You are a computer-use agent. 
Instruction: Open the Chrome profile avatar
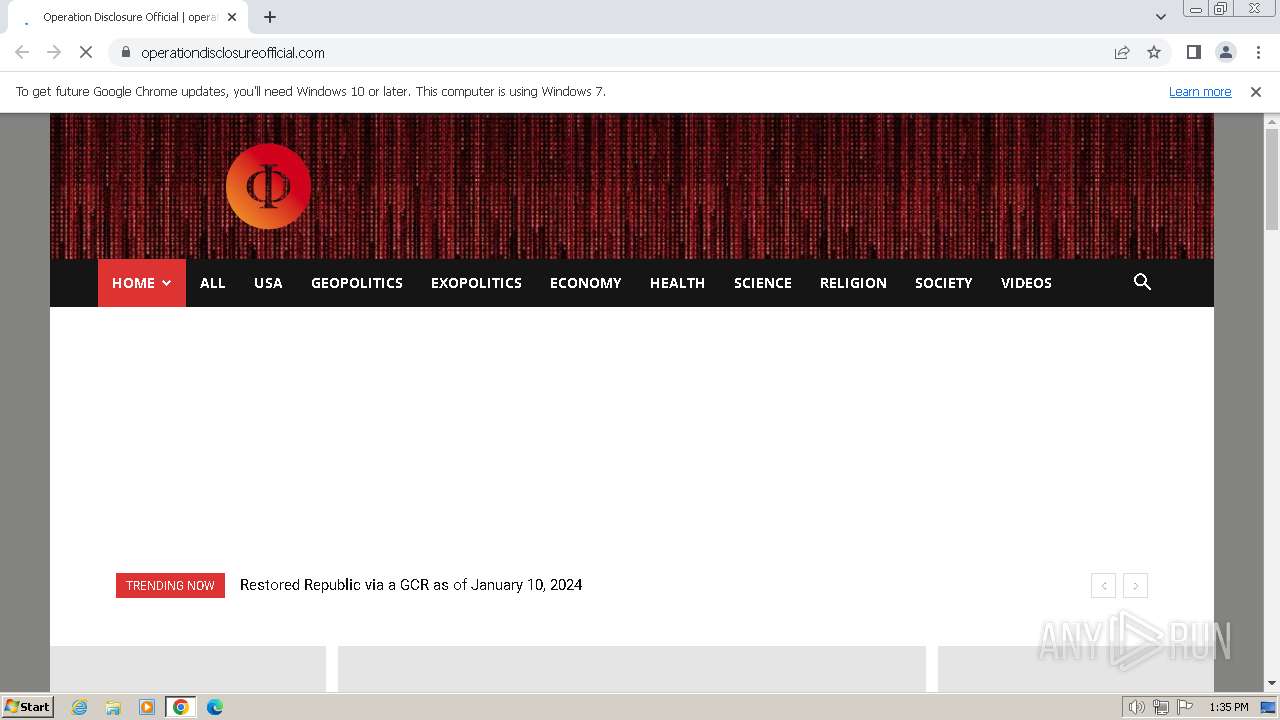click(1225, 53)
